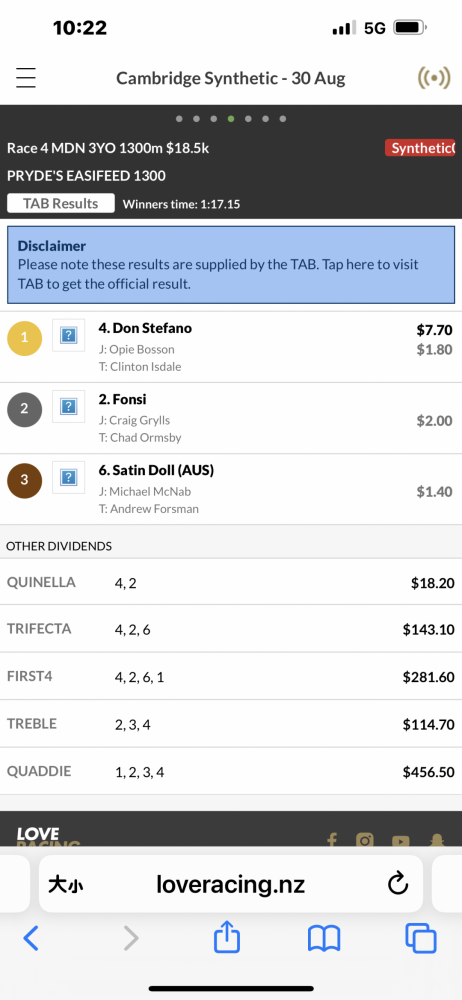Jump to fourth race page dot
This screenshot has width=462, height=1000.
(231, 119)
